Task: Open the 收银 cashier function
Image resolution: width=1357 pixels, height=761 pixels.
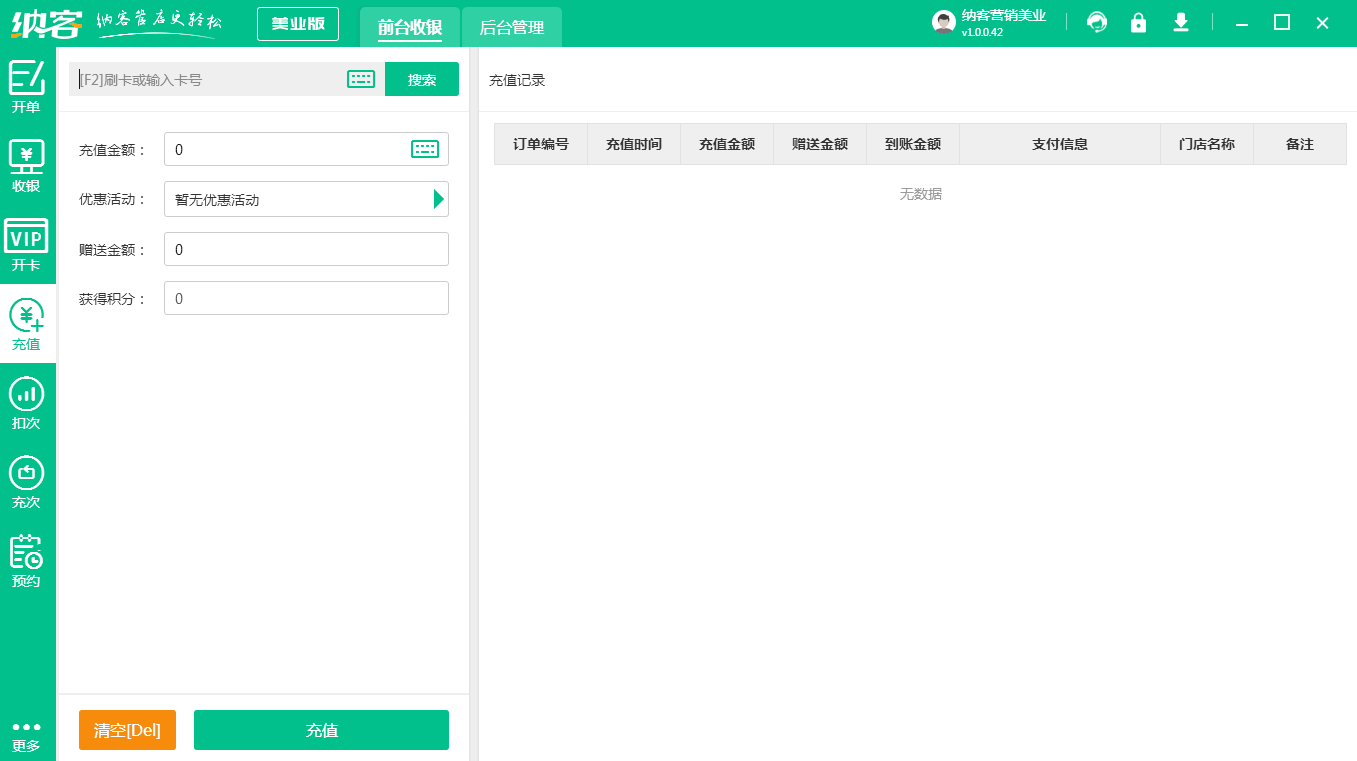Action: click(x=27, y=163)
